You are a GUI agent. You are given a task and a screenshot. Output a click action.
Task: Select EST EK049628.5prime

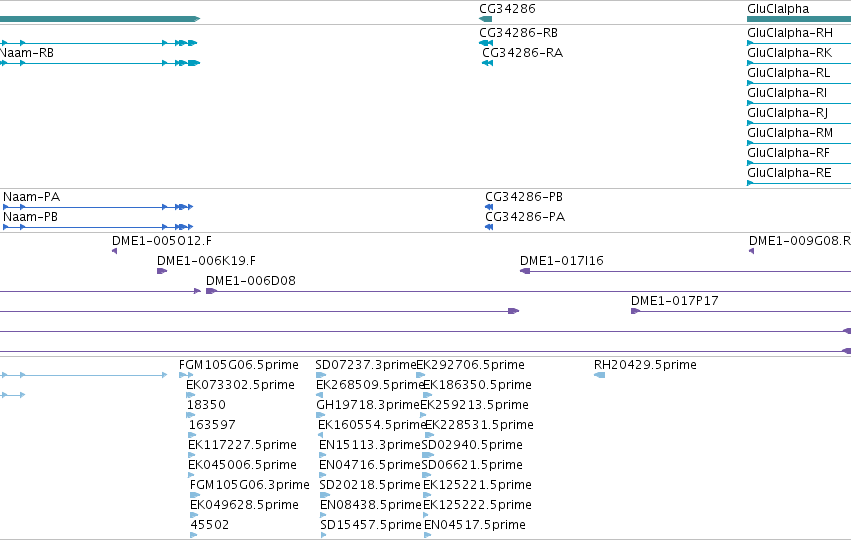click(244, 505)
